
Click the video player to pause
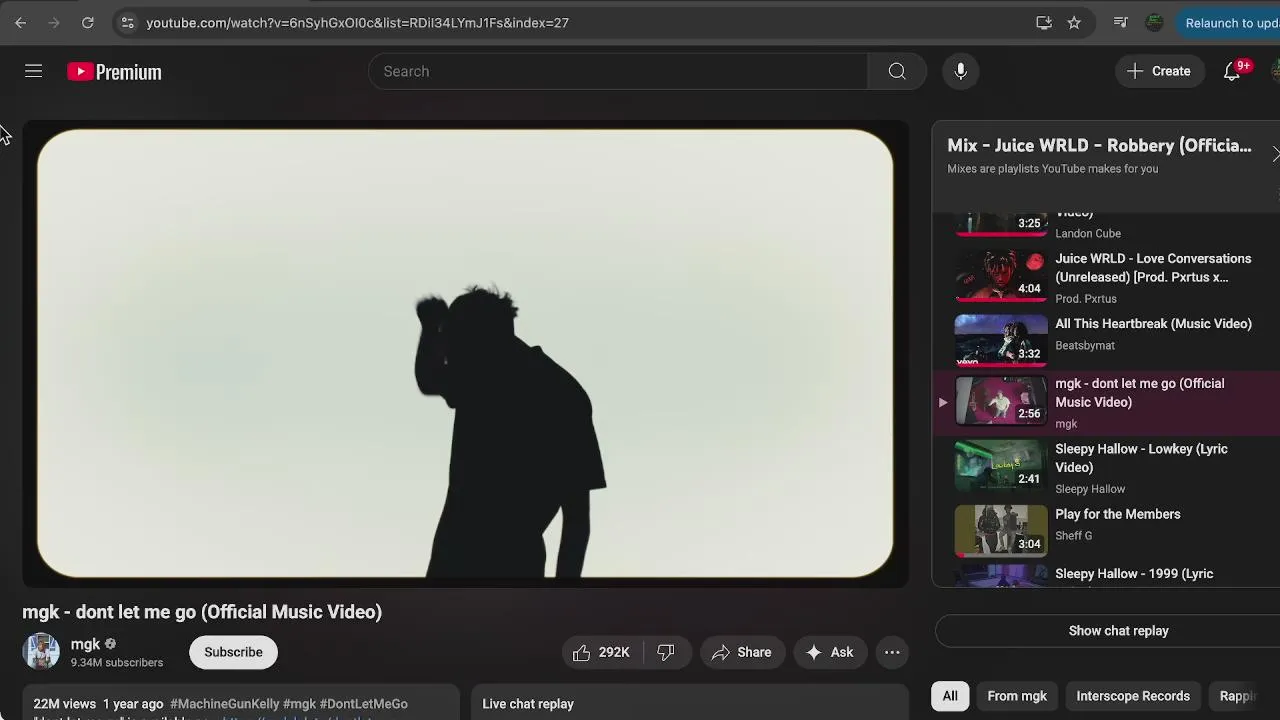(x=465, y=353)
